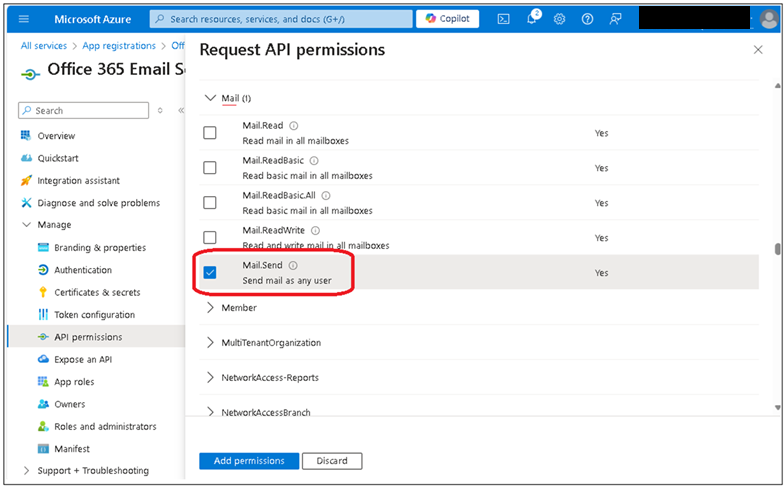Select Authentication in the Manage menu
The height and width of the screenshot is (487, 784).
(x=83, y=270)
